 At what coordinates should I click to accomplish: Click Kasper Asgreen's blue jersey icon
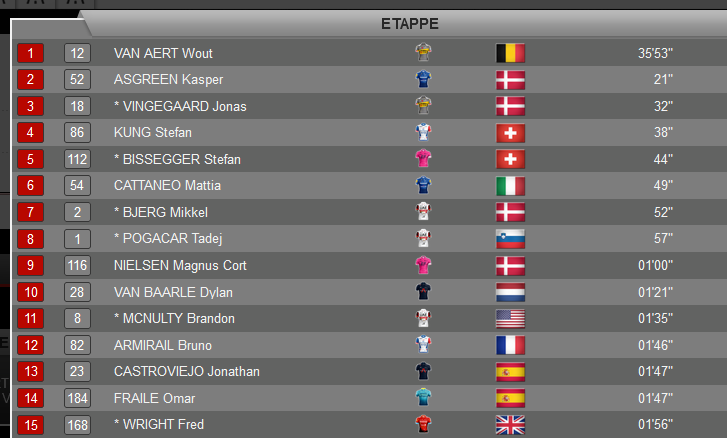click(x=423, y=79)
